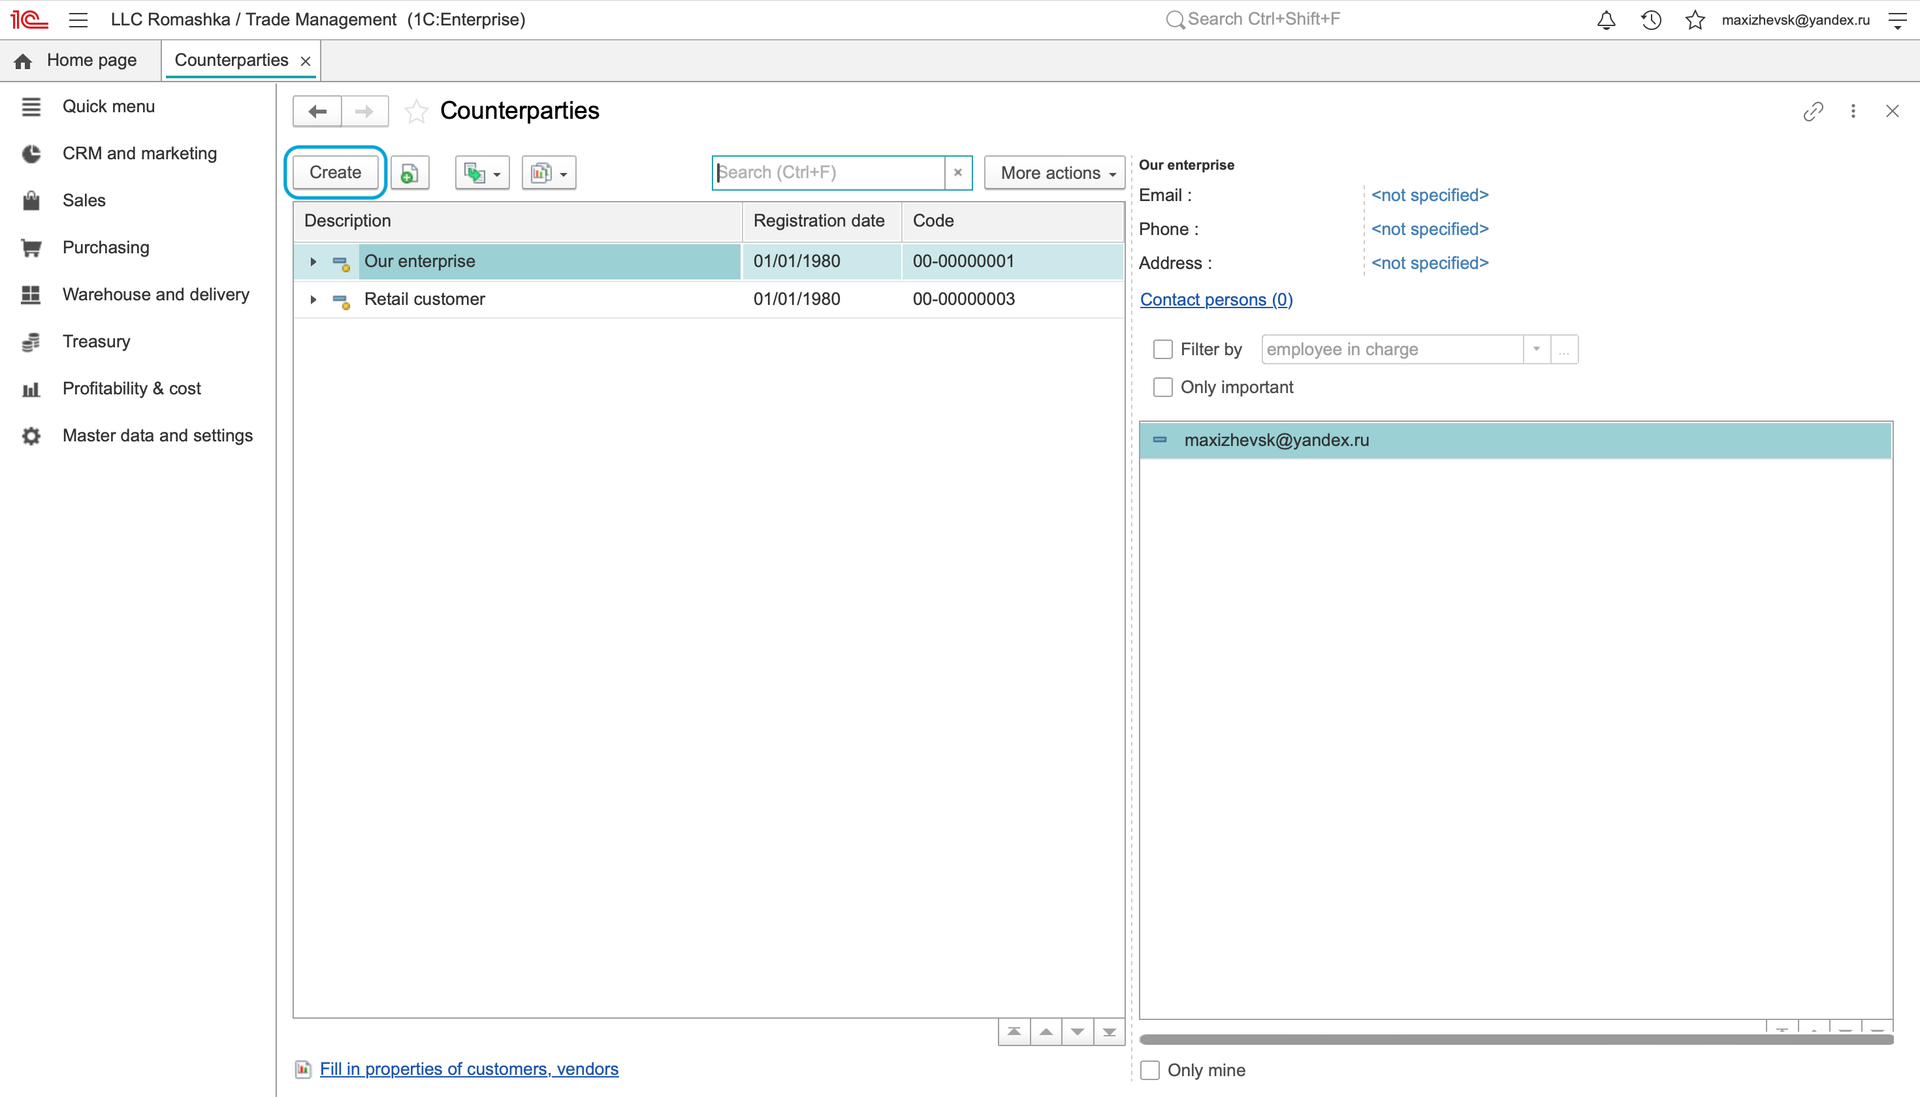
Task: Open the 1C main menu hamburger icon
Action: point(78,20)
